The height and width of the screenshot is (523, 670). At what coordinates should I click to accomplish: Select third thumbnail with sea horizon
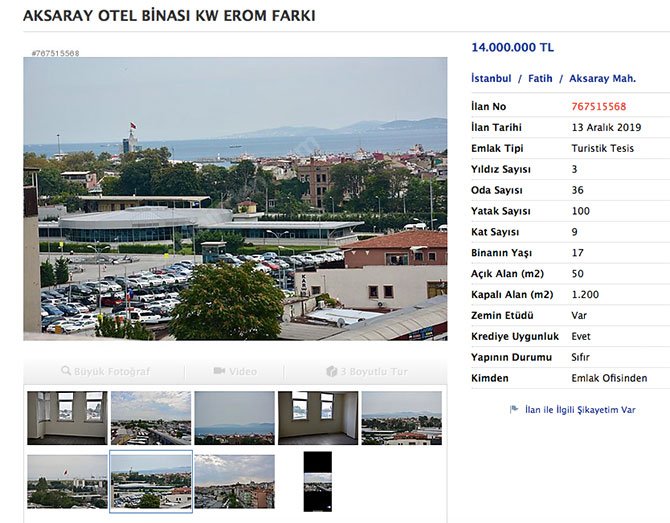(234, 418)
